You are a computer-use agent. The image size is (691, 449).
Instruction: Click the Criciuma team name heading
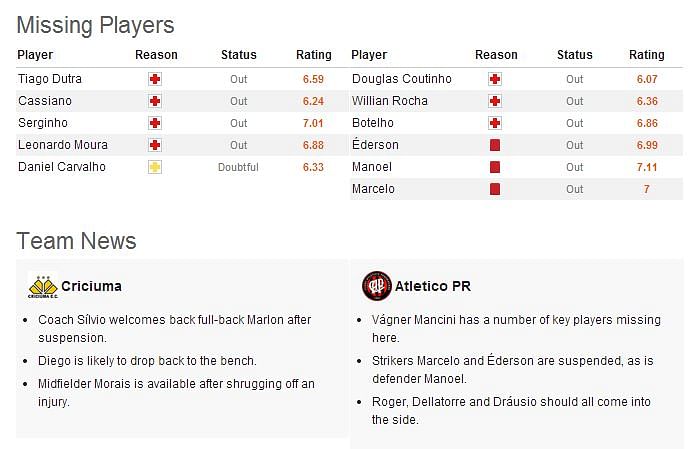pyautogui.click(x=91, y=286)
